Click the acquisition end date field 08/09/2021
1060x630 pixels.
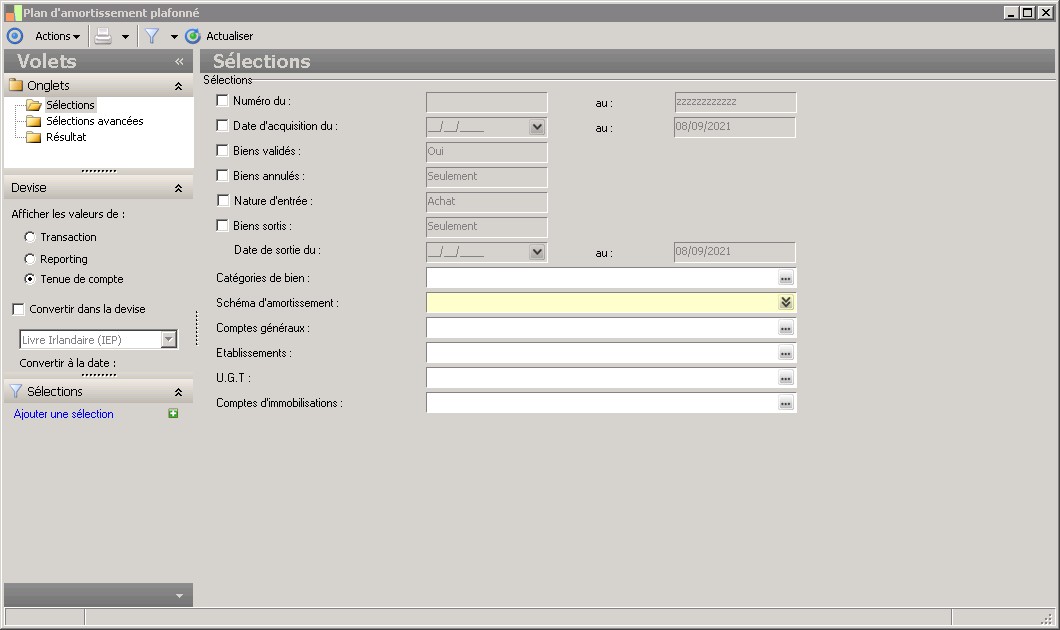735,127
